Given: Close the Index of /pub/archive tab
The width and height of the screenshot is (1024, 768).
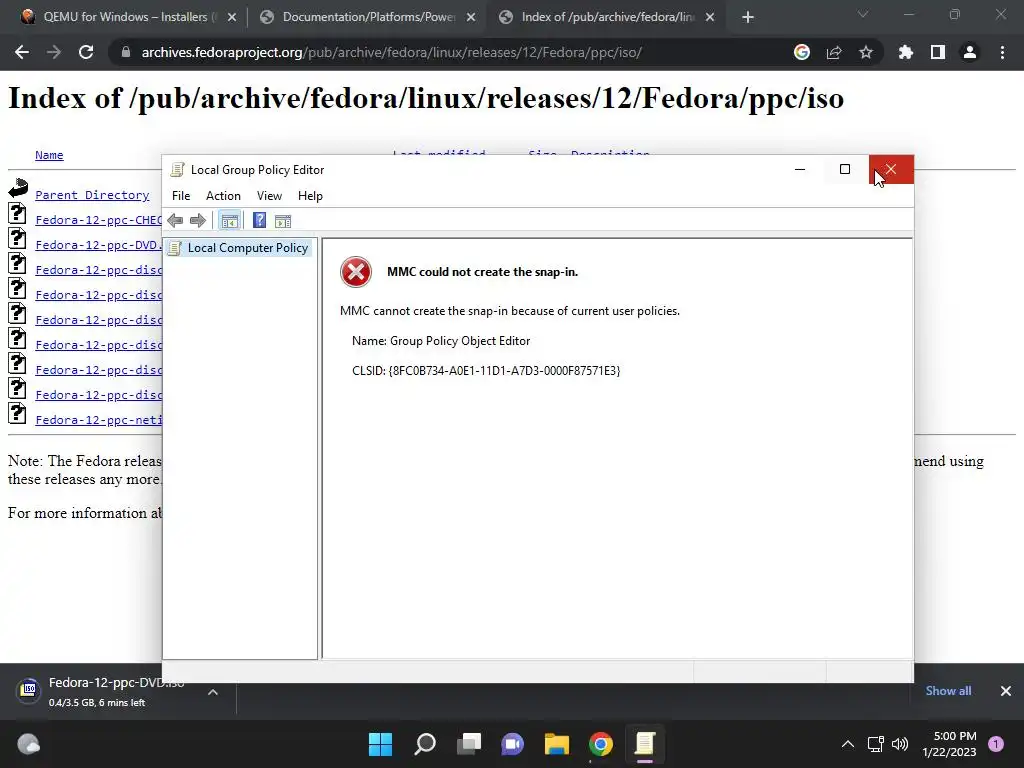Looking at the screenshot, I should click(710, 18).
